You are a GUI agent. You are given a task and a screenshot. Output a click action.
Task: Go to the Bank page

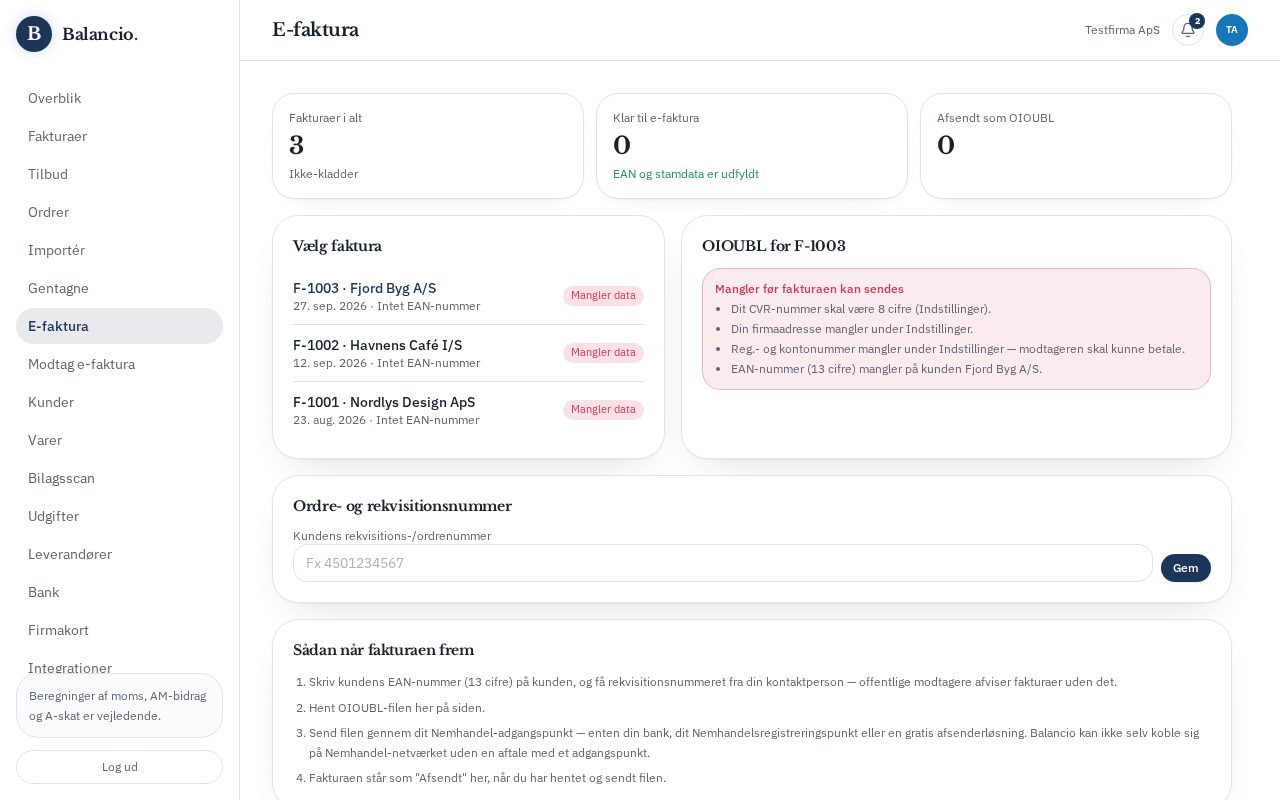coord(119,592)
